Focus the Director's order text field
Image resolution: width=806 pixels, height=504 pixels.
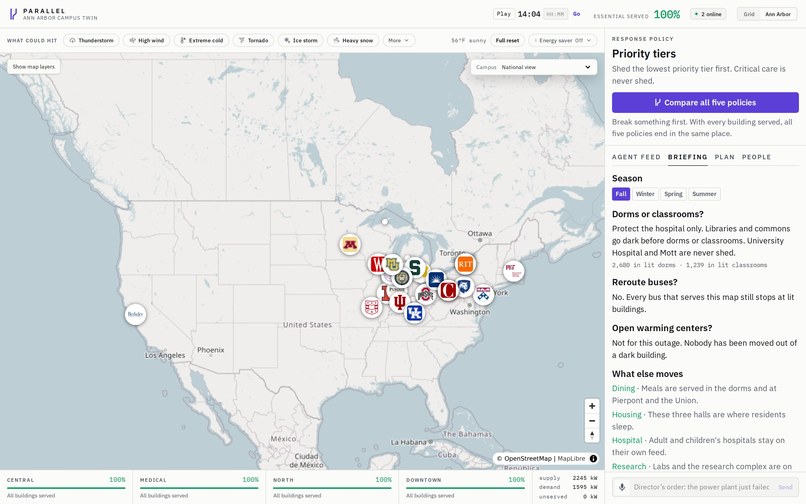(x=702, y=487)
